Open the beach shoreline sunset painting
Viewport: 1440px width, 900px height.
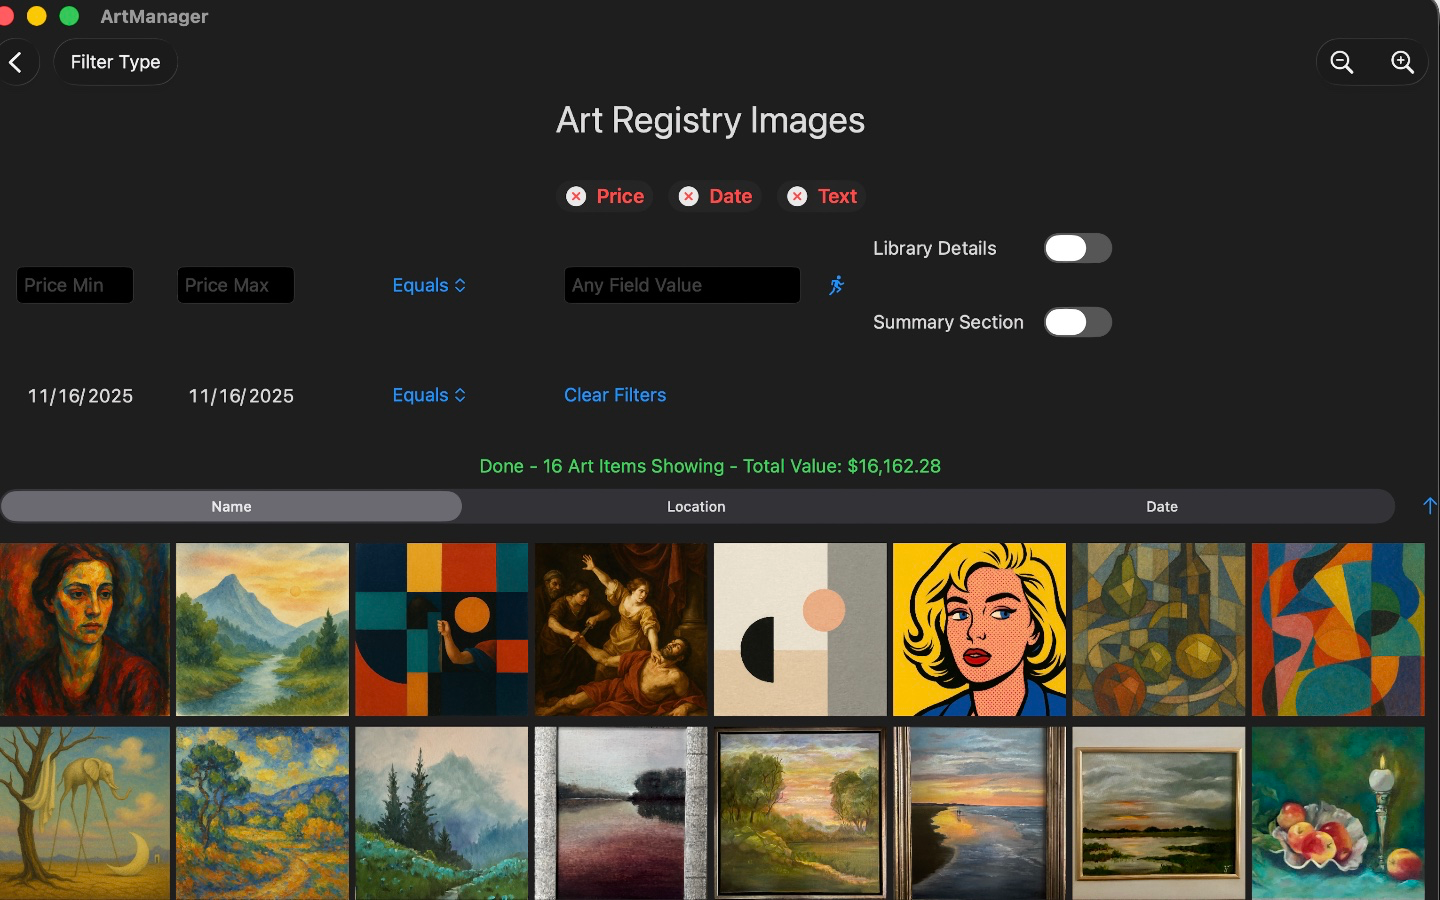(979, 813)
